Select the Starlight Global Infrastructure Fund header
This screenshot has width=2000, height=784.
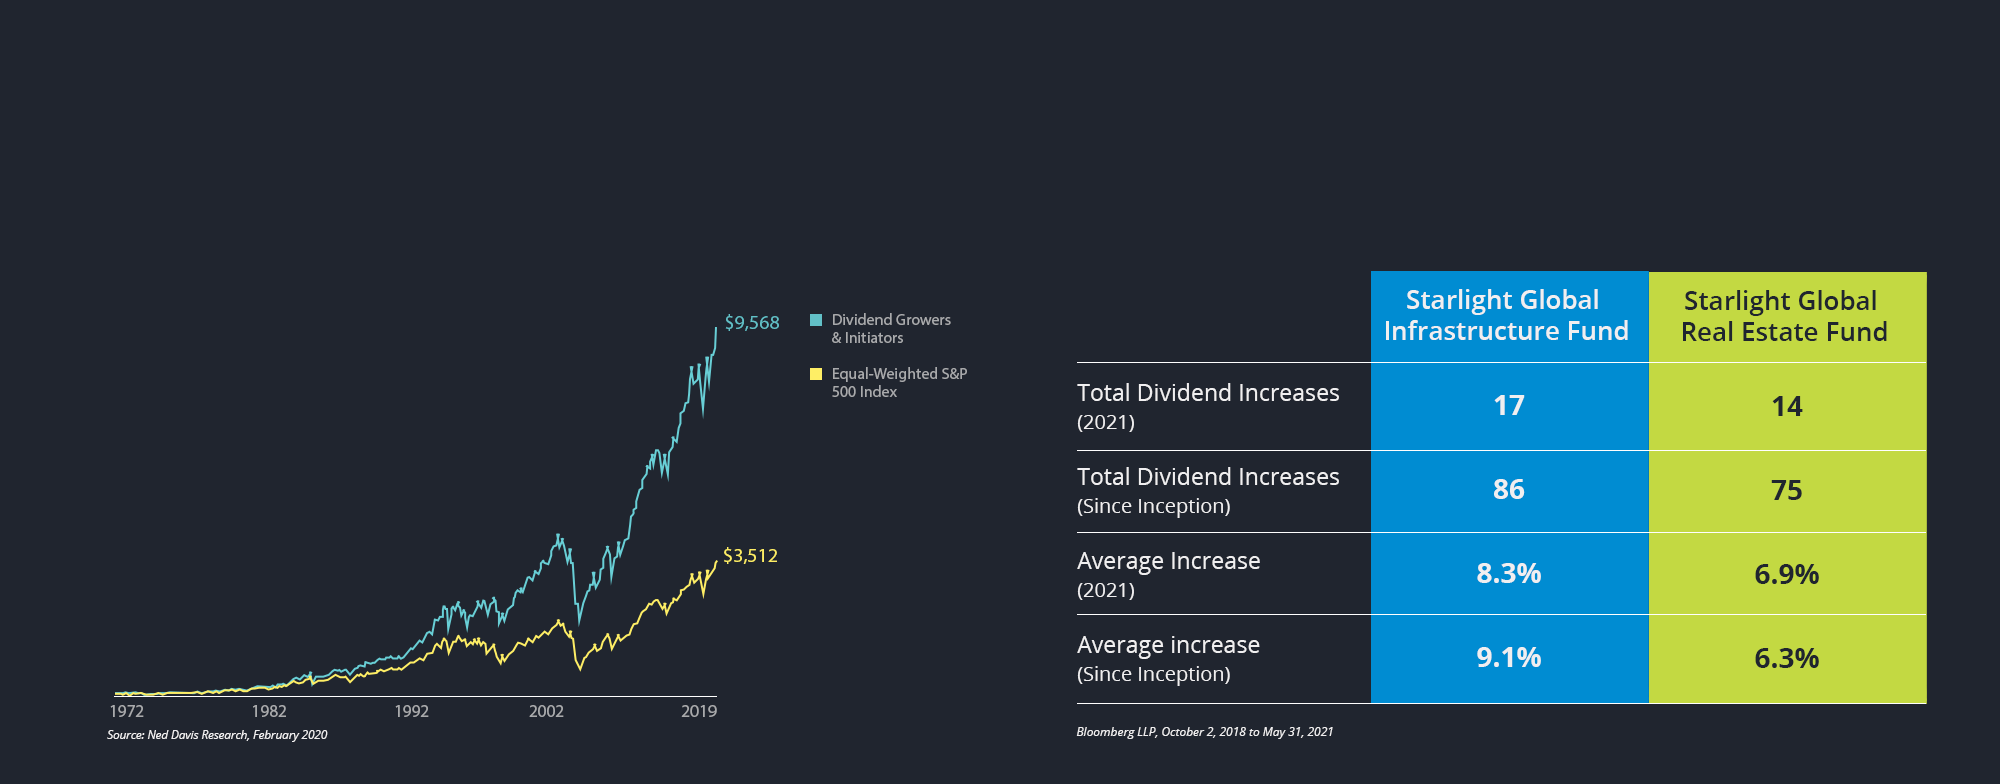coord(1506,315)
